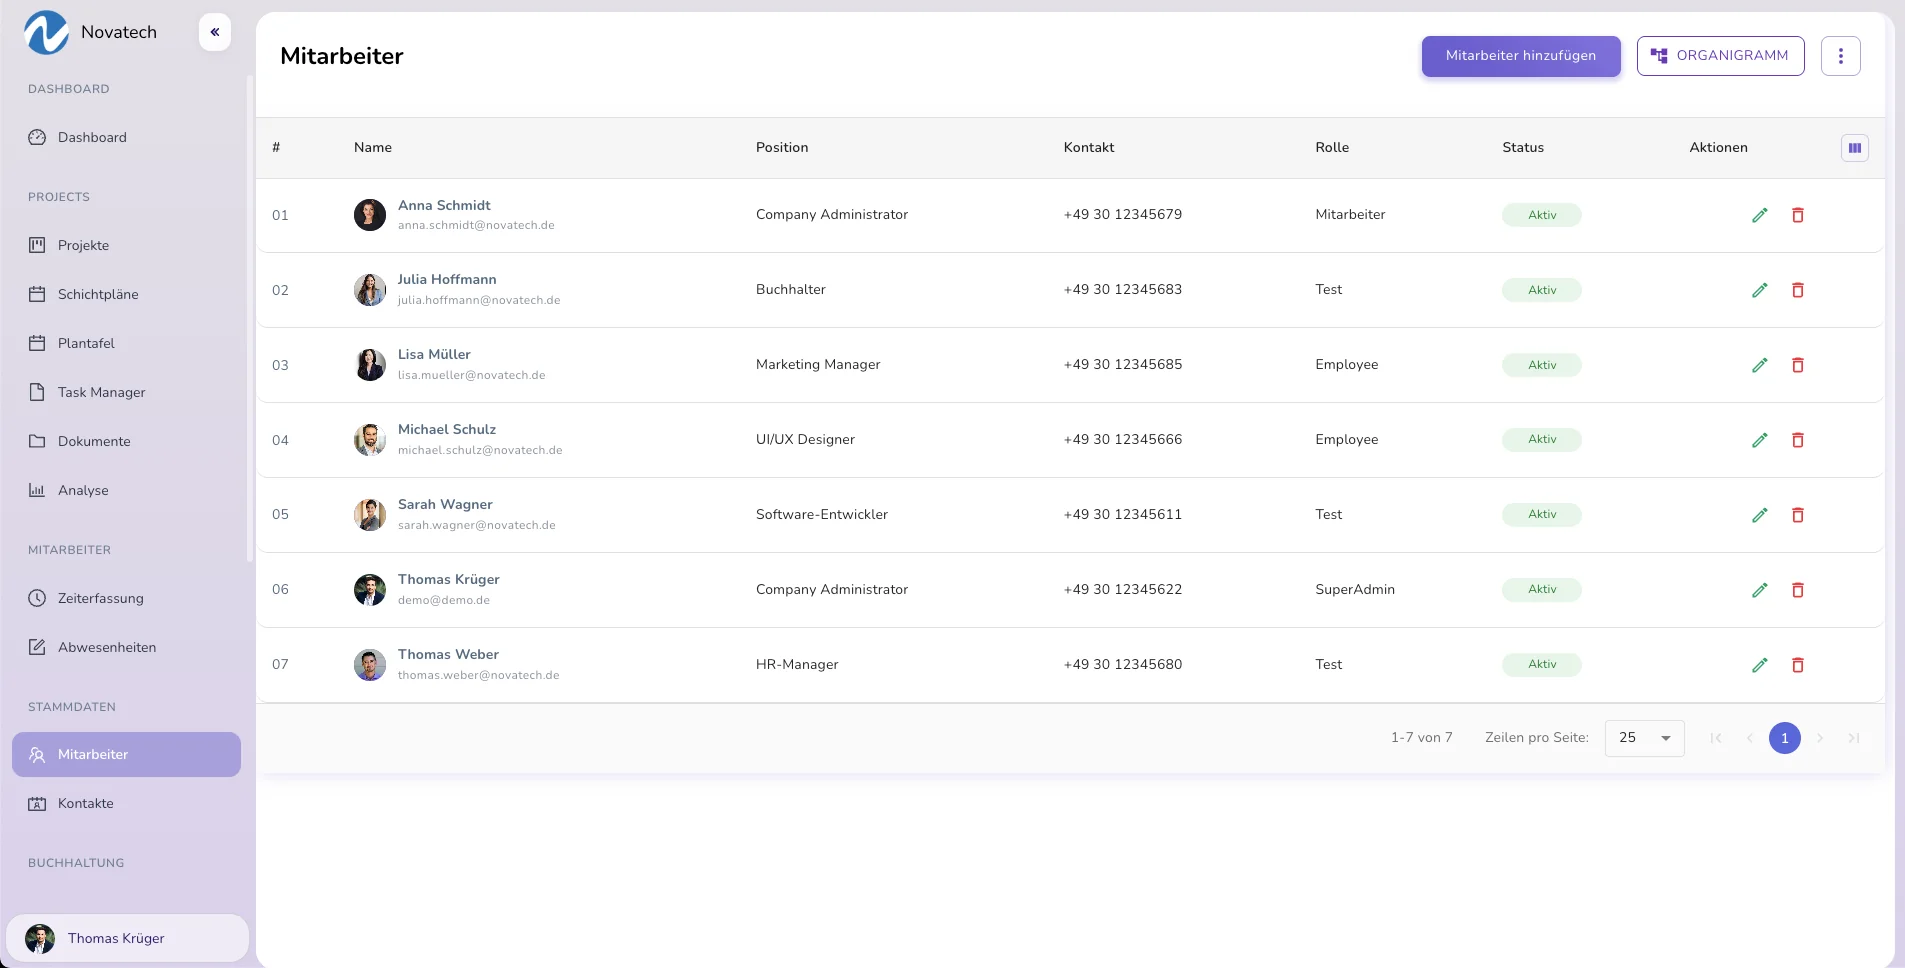This screenshot has width=1905, height=968.
Task: Delete Julia Hoffmann using trash icon
Action: click(1797, 290)
